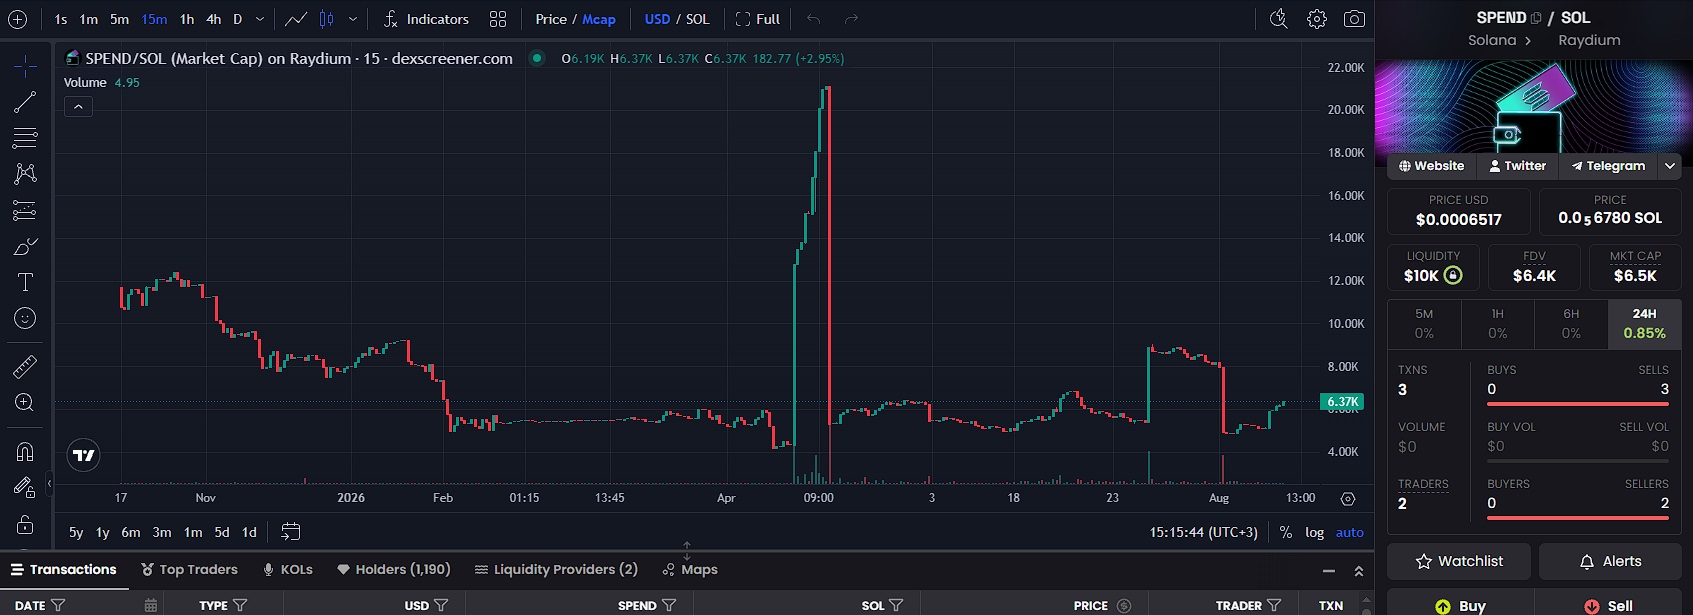Select the 24H stats period
The width and height of the screenshot is (1693, 615).
point(1644,323)
